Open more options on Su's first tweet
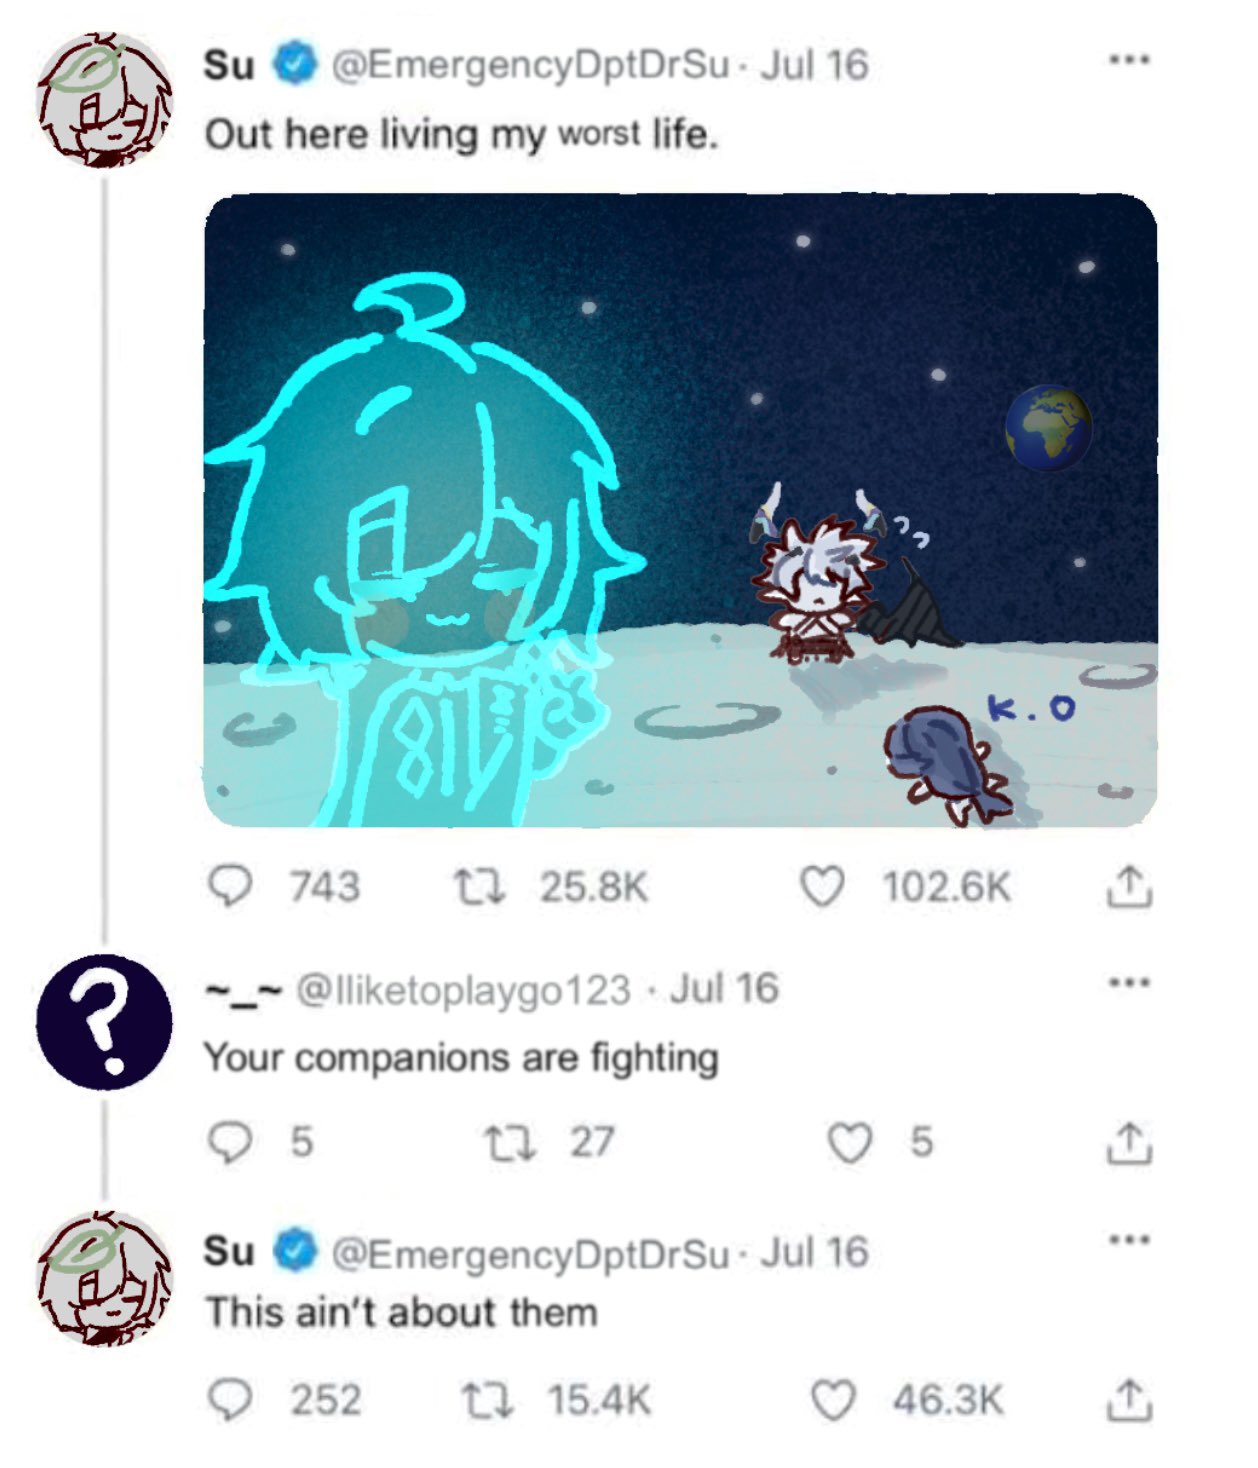This screenshot has height=1468, width=1258. tap(1129, 60)
